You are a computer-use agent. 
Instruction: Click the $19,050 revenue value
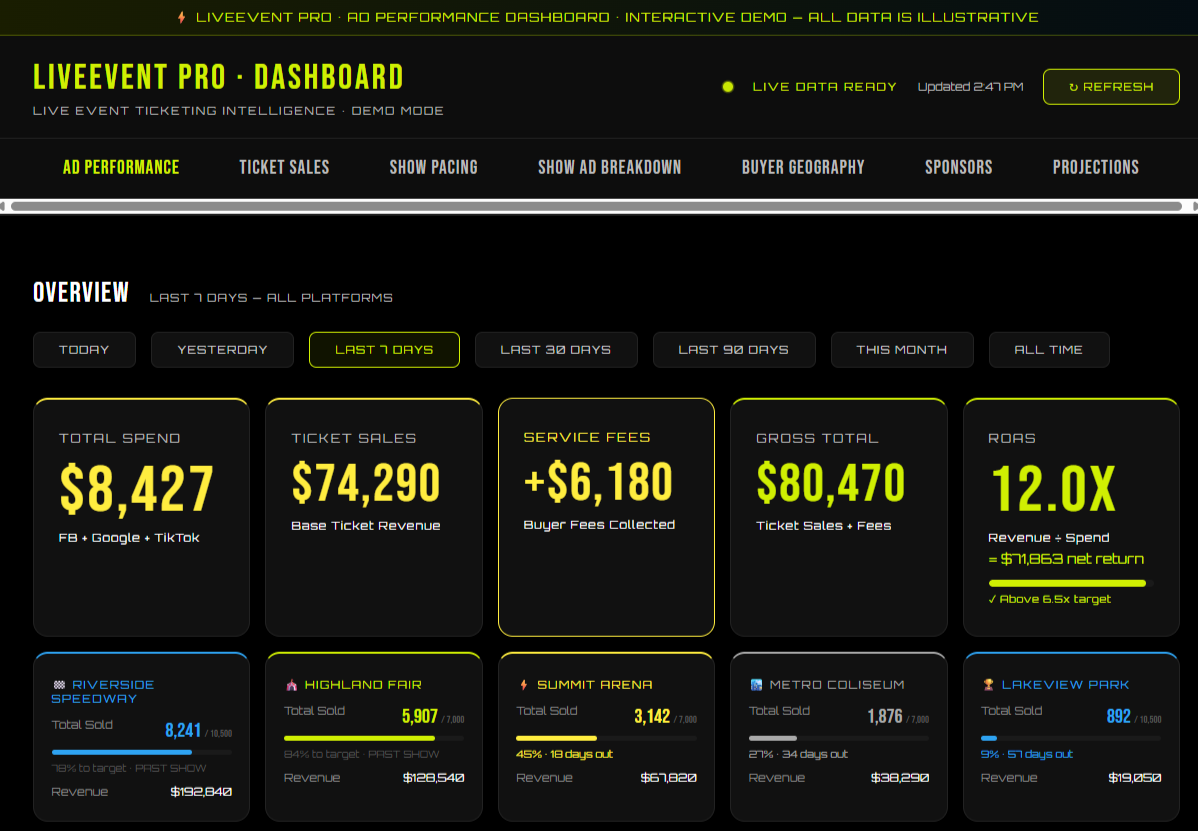point(1135,778)
